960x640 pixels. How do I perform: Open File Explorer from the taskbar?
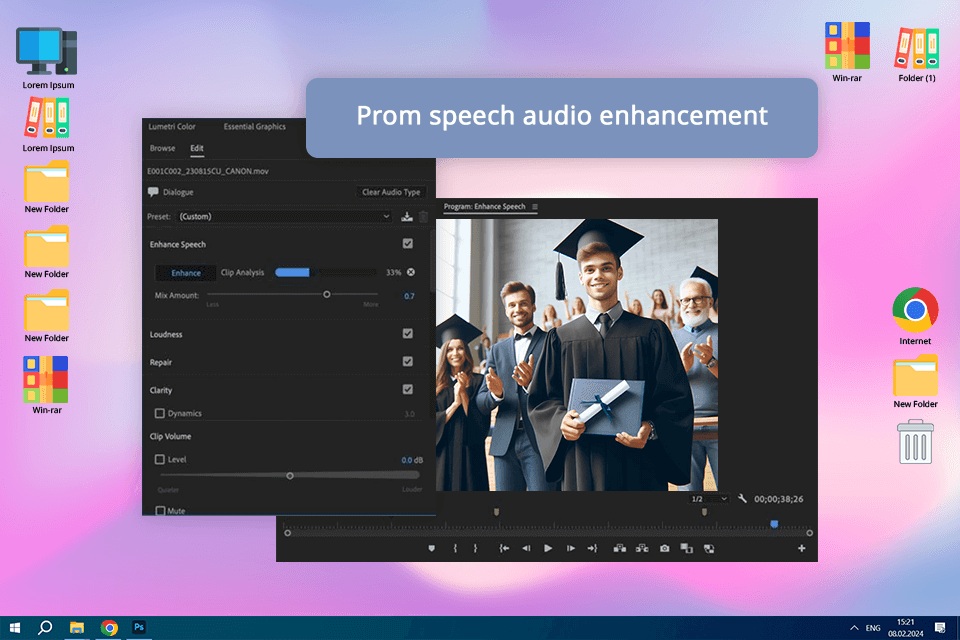(x=77, y=628)
